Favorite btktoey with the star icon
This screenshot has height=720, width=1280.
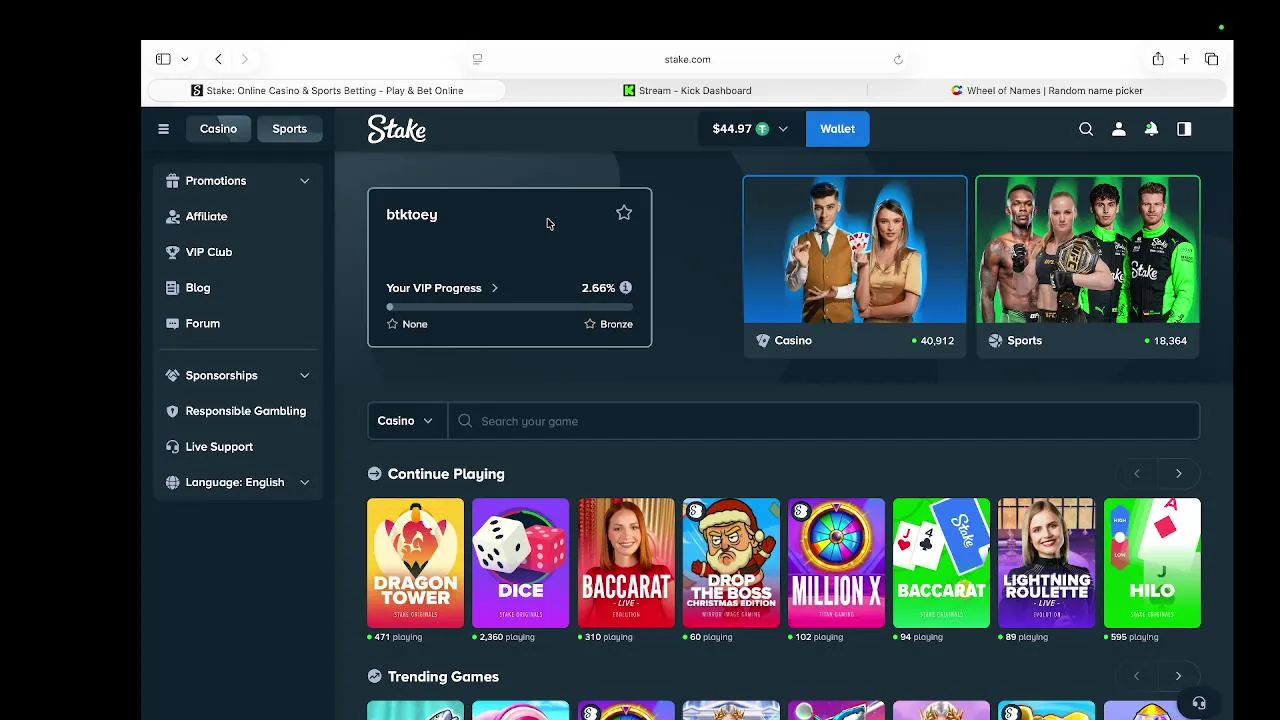pyautogui.click(x=624, y=213)
